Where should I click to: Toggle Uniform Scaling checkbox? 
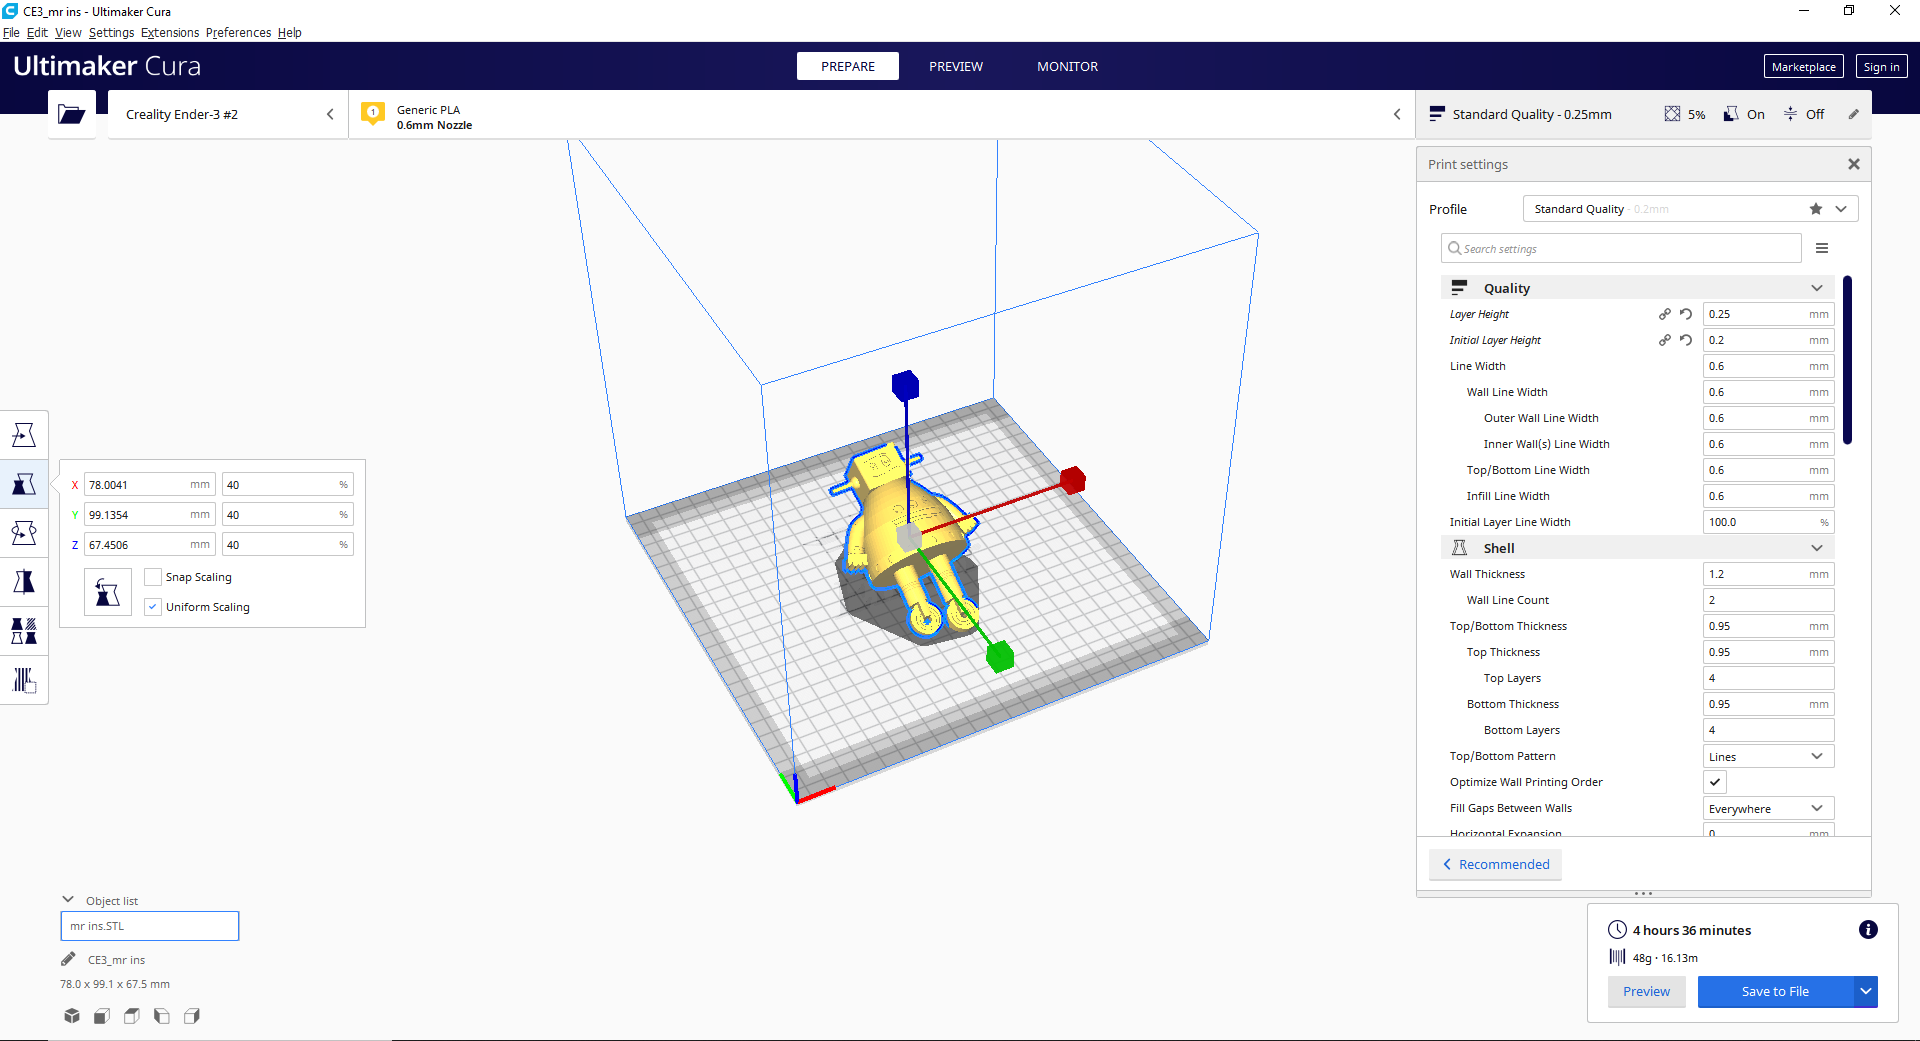tap(153, 607)
